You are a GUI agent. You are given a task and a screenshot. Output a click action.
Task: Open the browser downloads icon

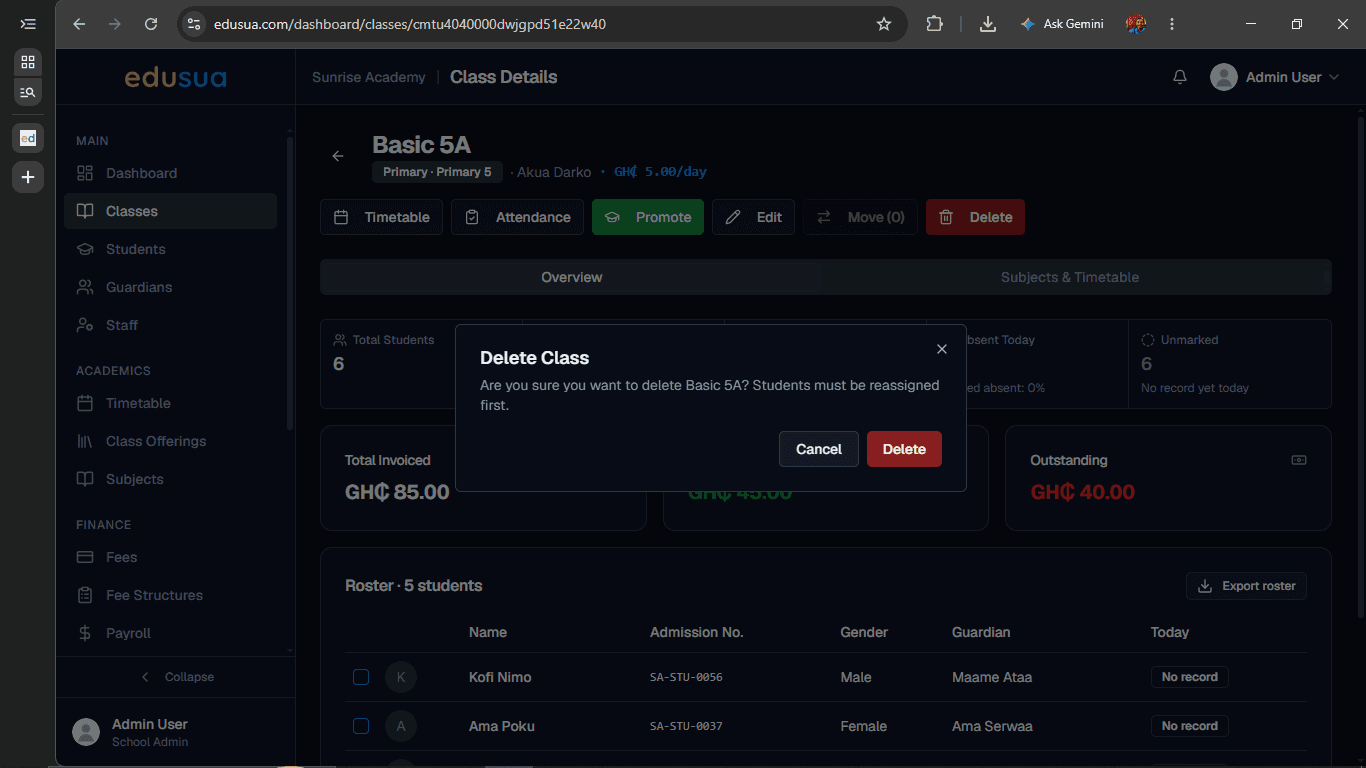pos(988,24)
